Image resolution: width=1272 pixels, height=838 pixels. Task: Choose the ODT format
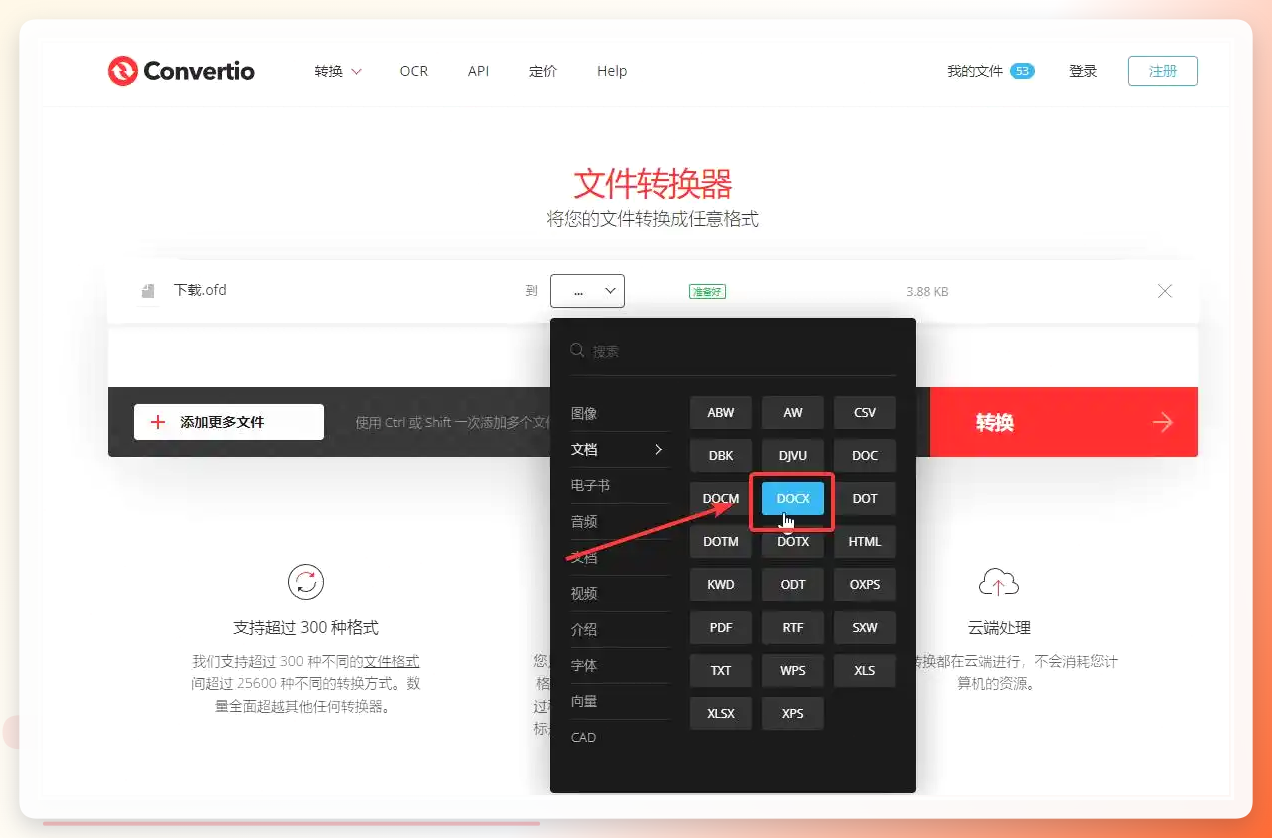click(793, 584)
